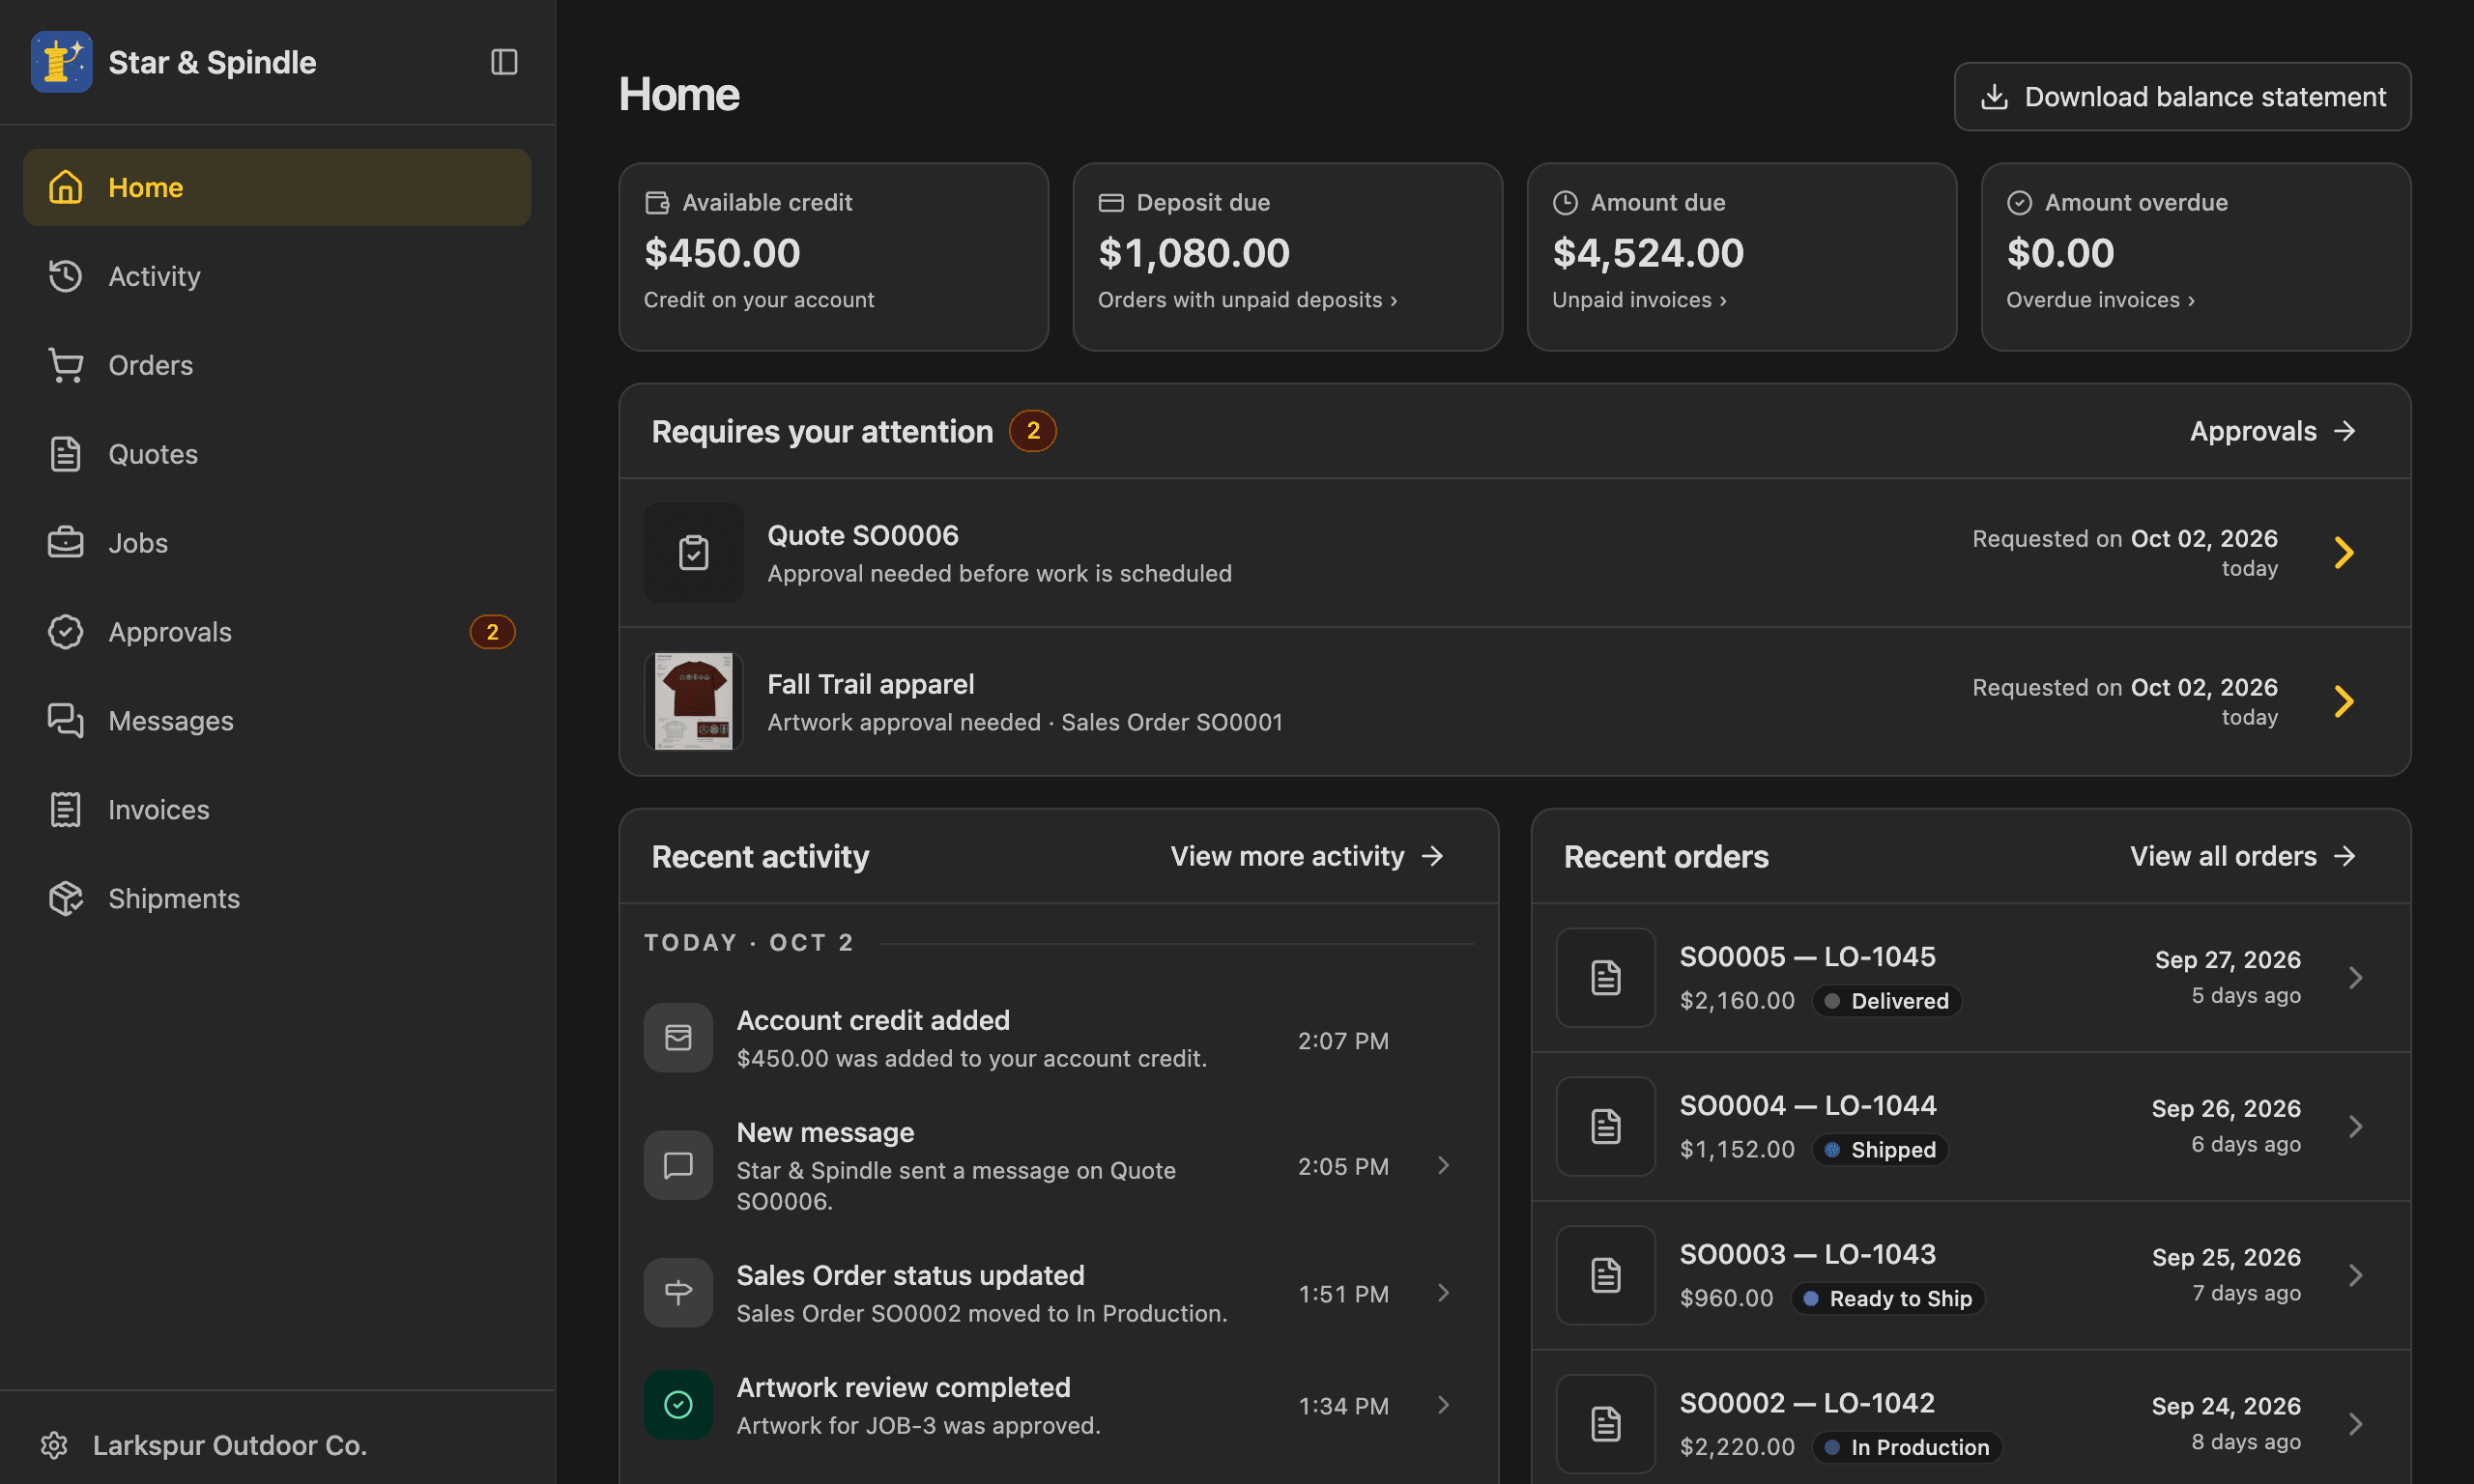Click the Shipped status badge
This screenshot has height=1484, width=2474.
coord(1880,1150)
